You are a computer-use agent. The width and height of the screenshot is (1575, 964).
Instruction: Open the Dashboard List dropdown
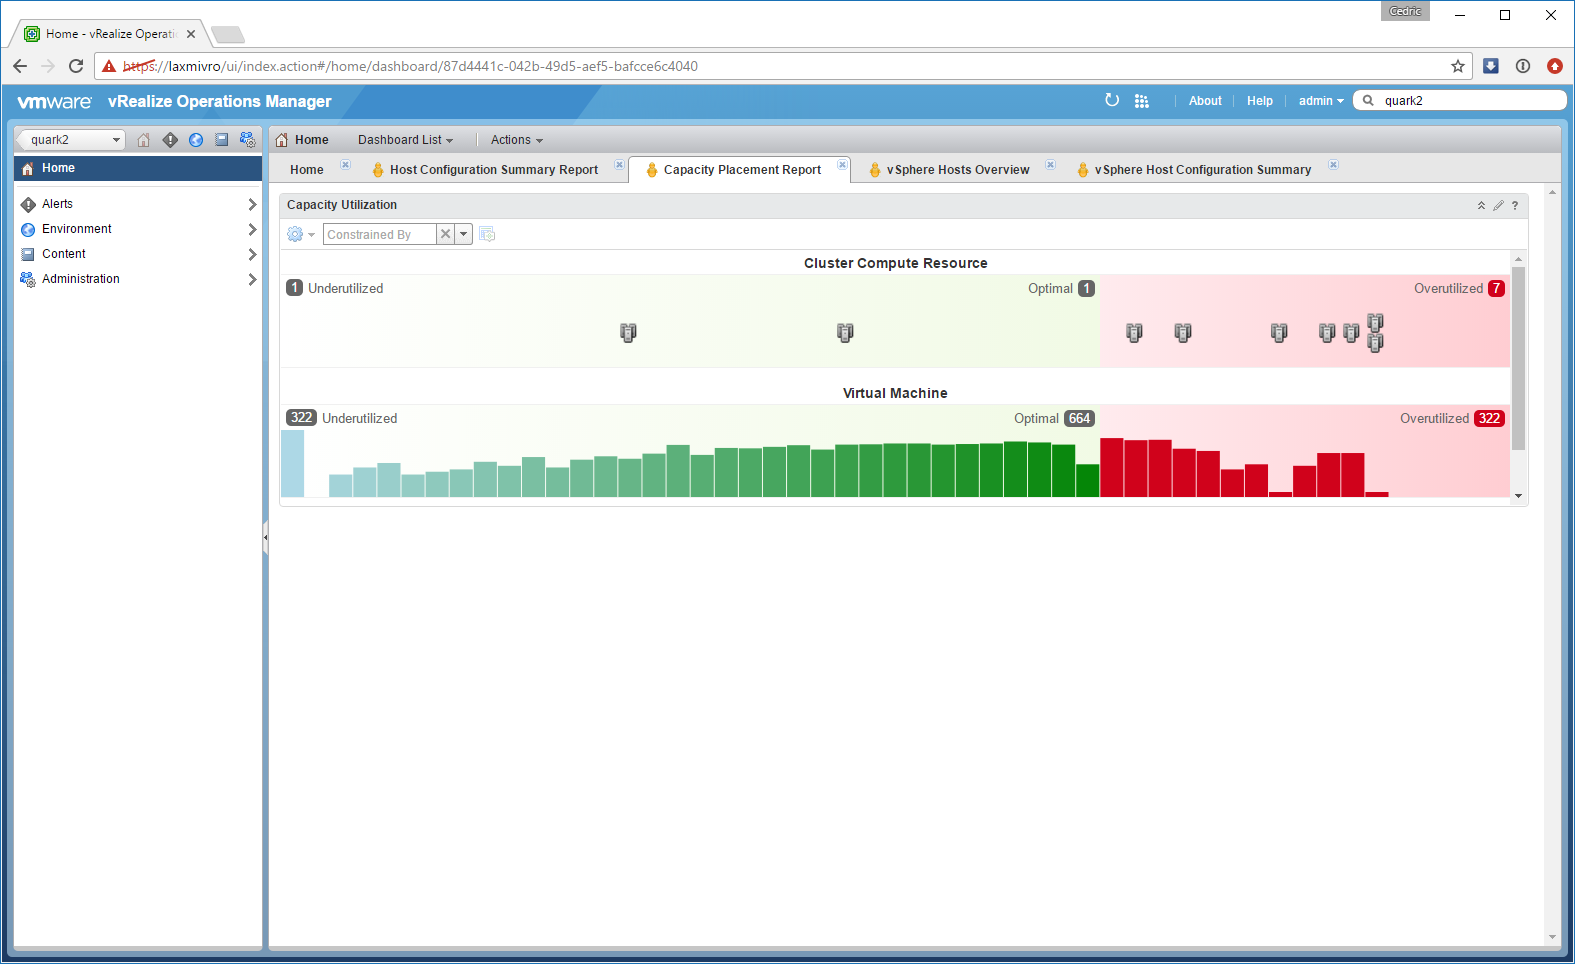[405, 140]
